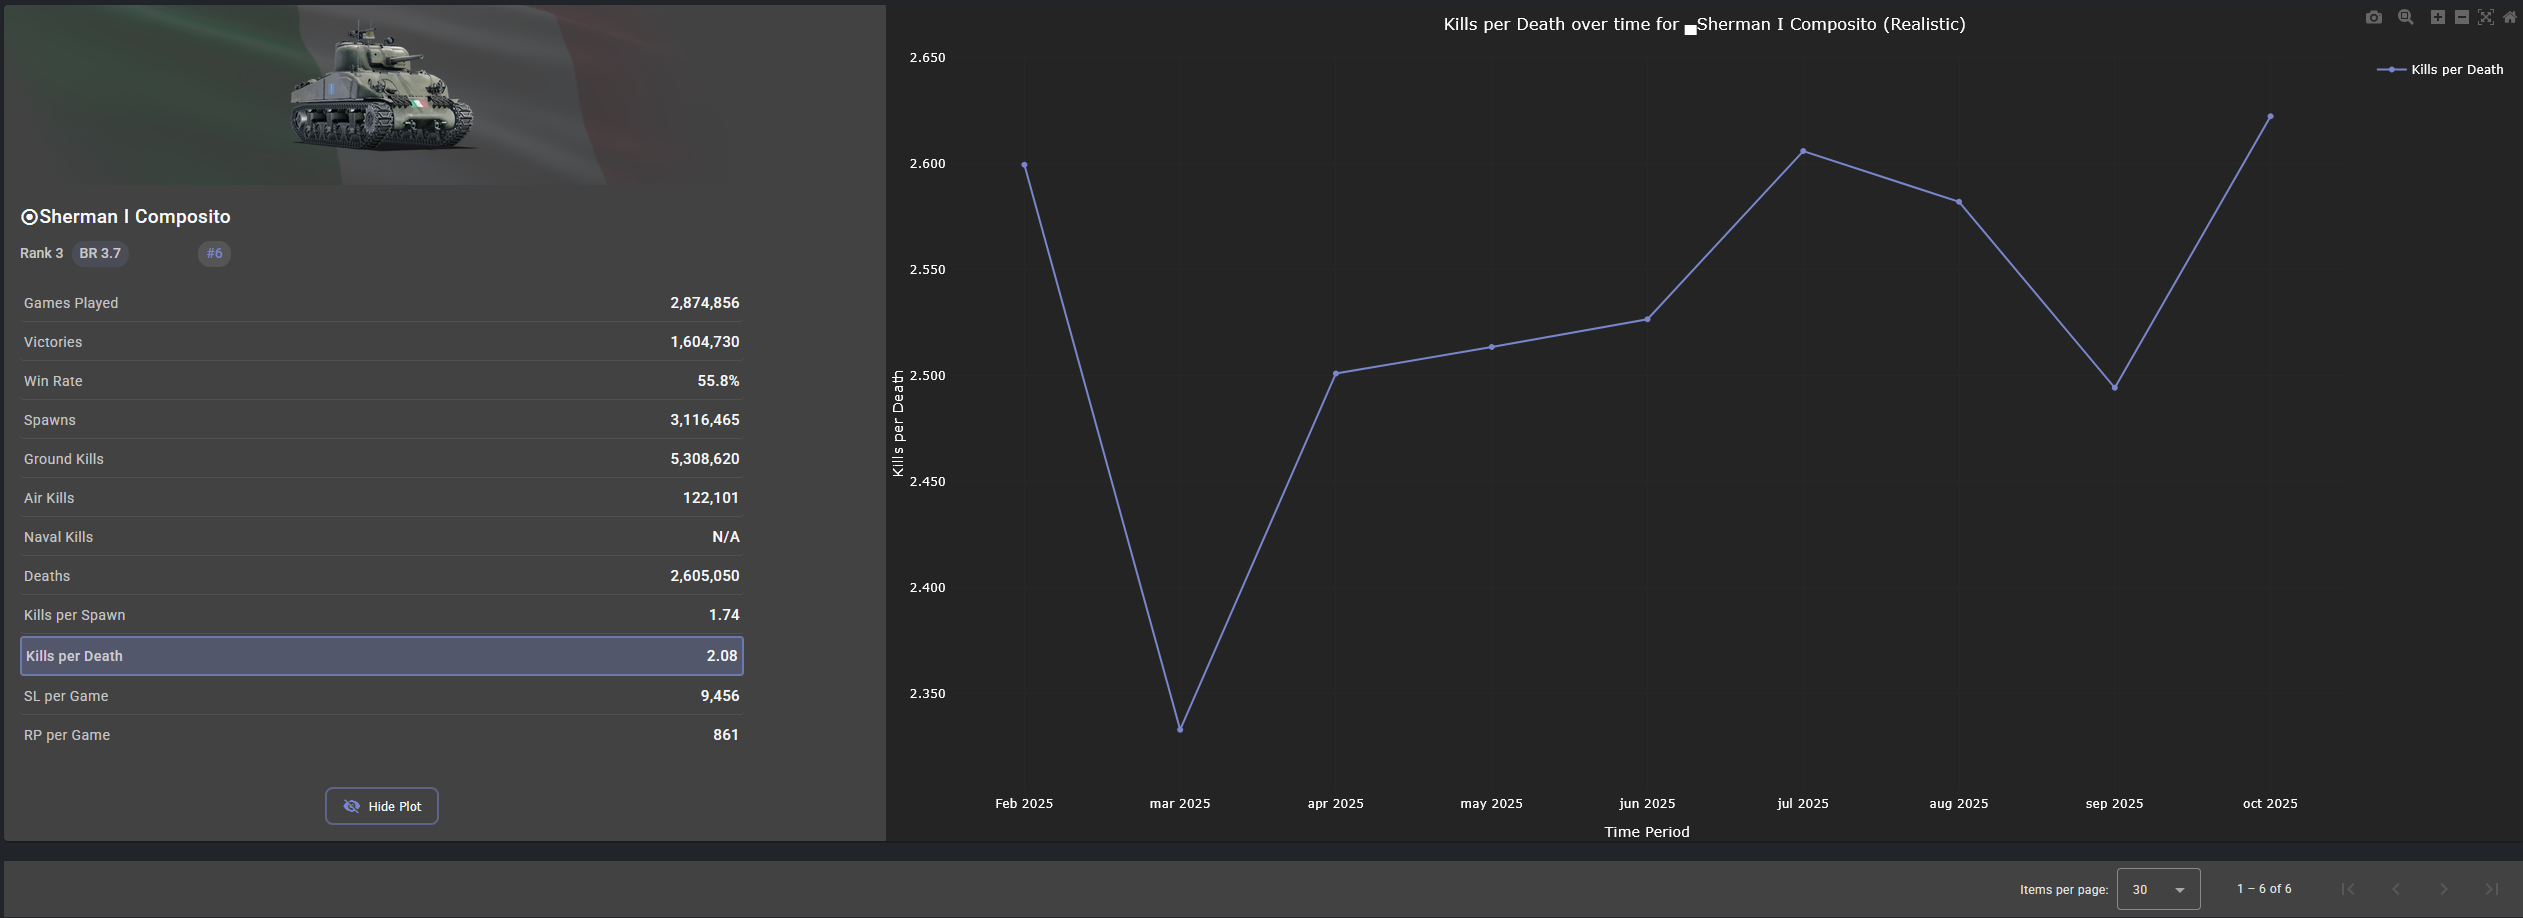Select the Kills per Death stat row
The width and height of the screenshot is (2523, 918).
381,656
